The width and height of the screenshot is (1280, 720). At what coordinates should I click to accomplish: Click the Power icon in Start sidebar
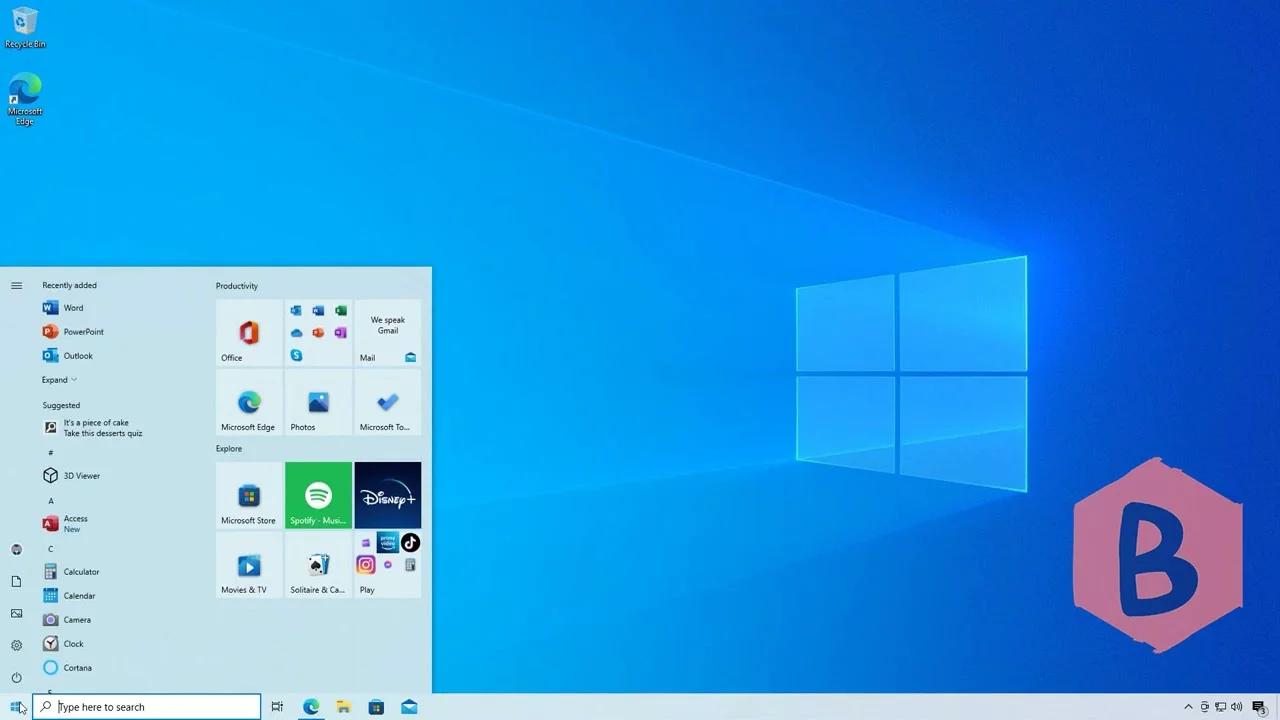click(x=16, y=677)
